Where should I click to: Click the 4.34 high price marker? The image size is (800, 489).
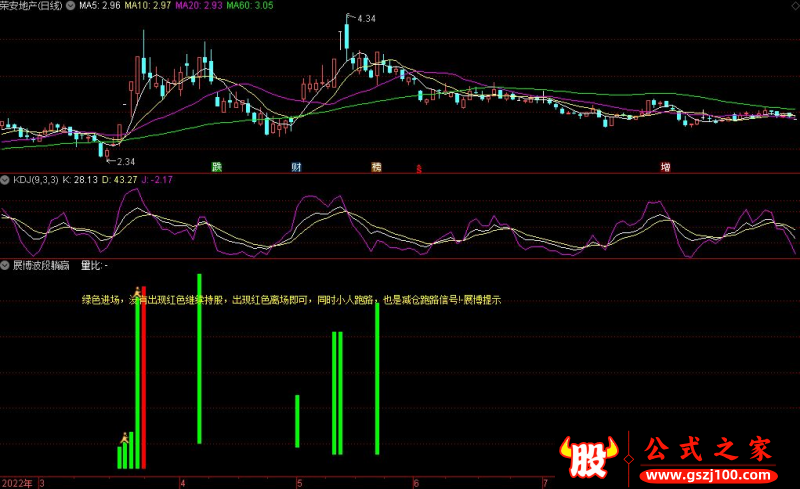365,19
